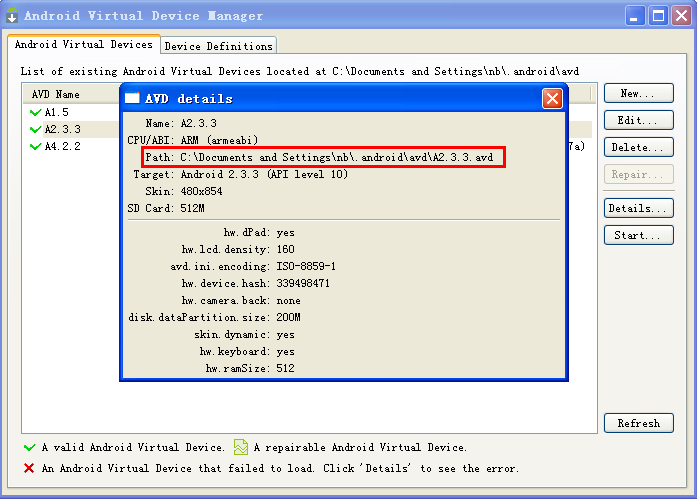Screen dimensions: 697x499
Task: Open the Details... button
Action: (639, 208)
